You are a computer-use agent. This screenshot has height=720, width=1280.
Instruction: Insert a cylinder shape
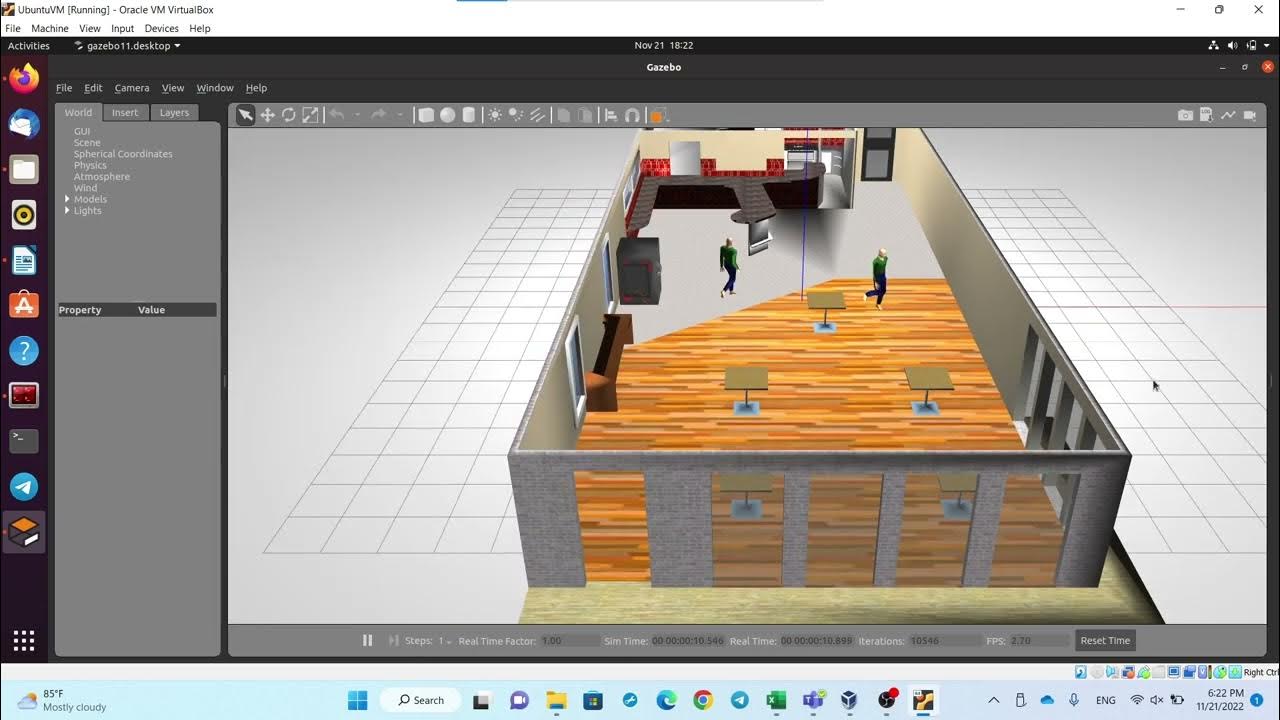(468, 115)
